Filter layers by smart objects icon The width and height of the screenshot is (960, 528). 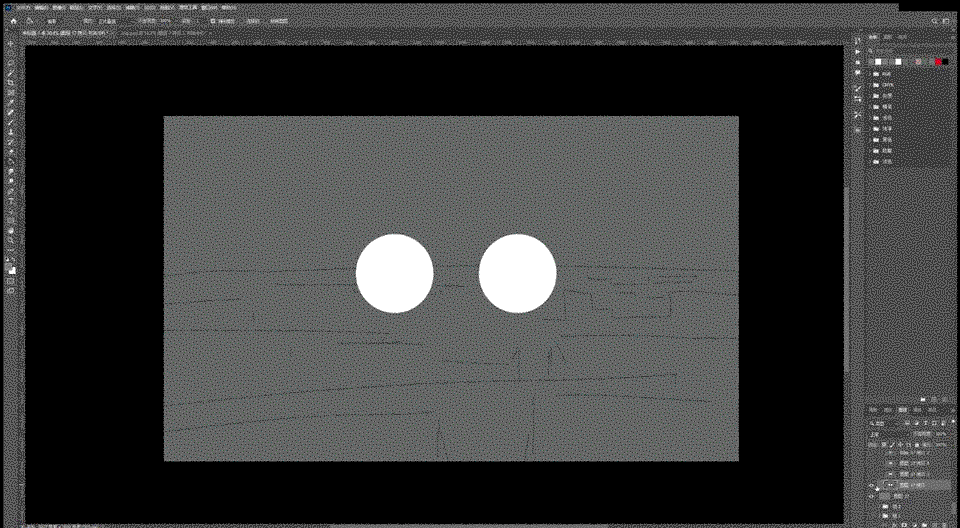[943, 423]
